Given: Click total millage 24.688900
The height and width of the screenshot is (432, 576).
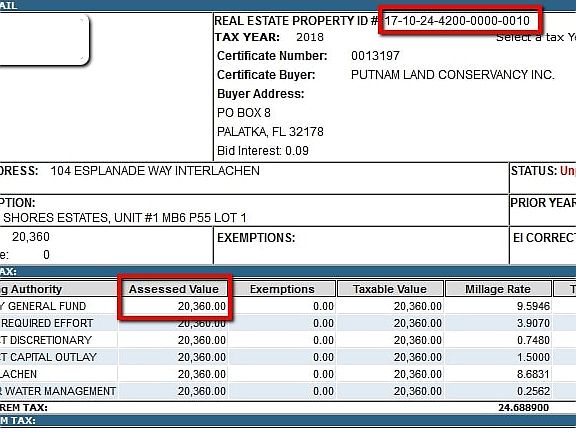Looking at the screenshot, I should click(x=523, y=407).
